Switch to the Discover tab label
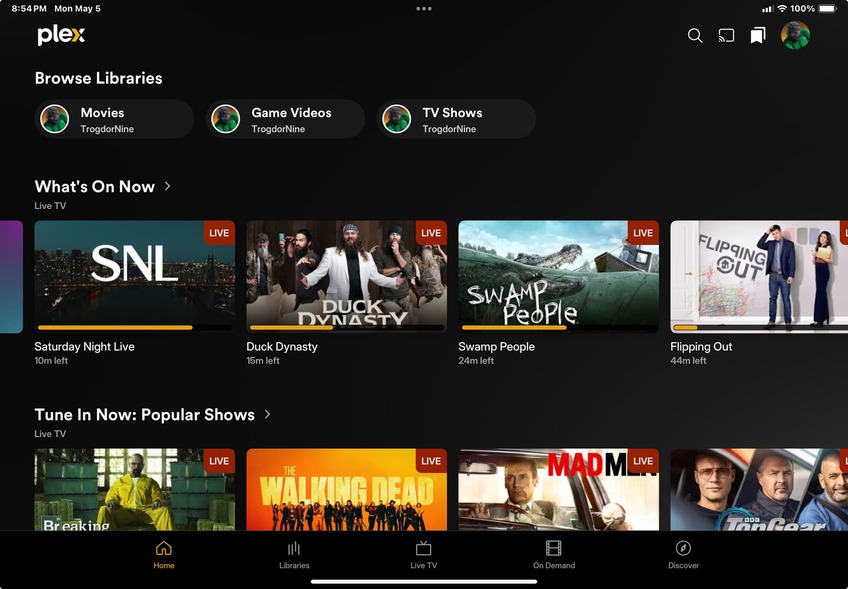Viewport: 848px width, 589px height. pyautogui.click(x=683, y=565)
